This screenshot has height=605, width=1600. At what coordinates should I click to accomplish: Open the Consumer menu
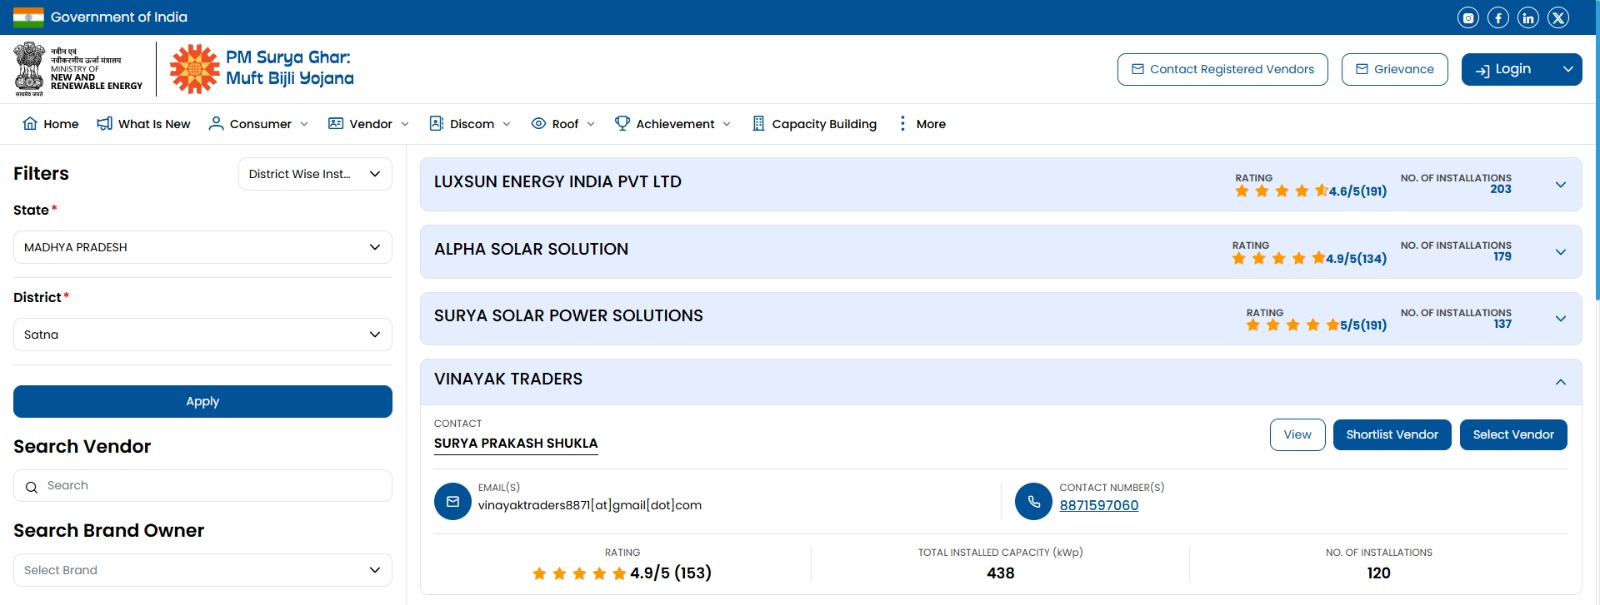(259, 123)
